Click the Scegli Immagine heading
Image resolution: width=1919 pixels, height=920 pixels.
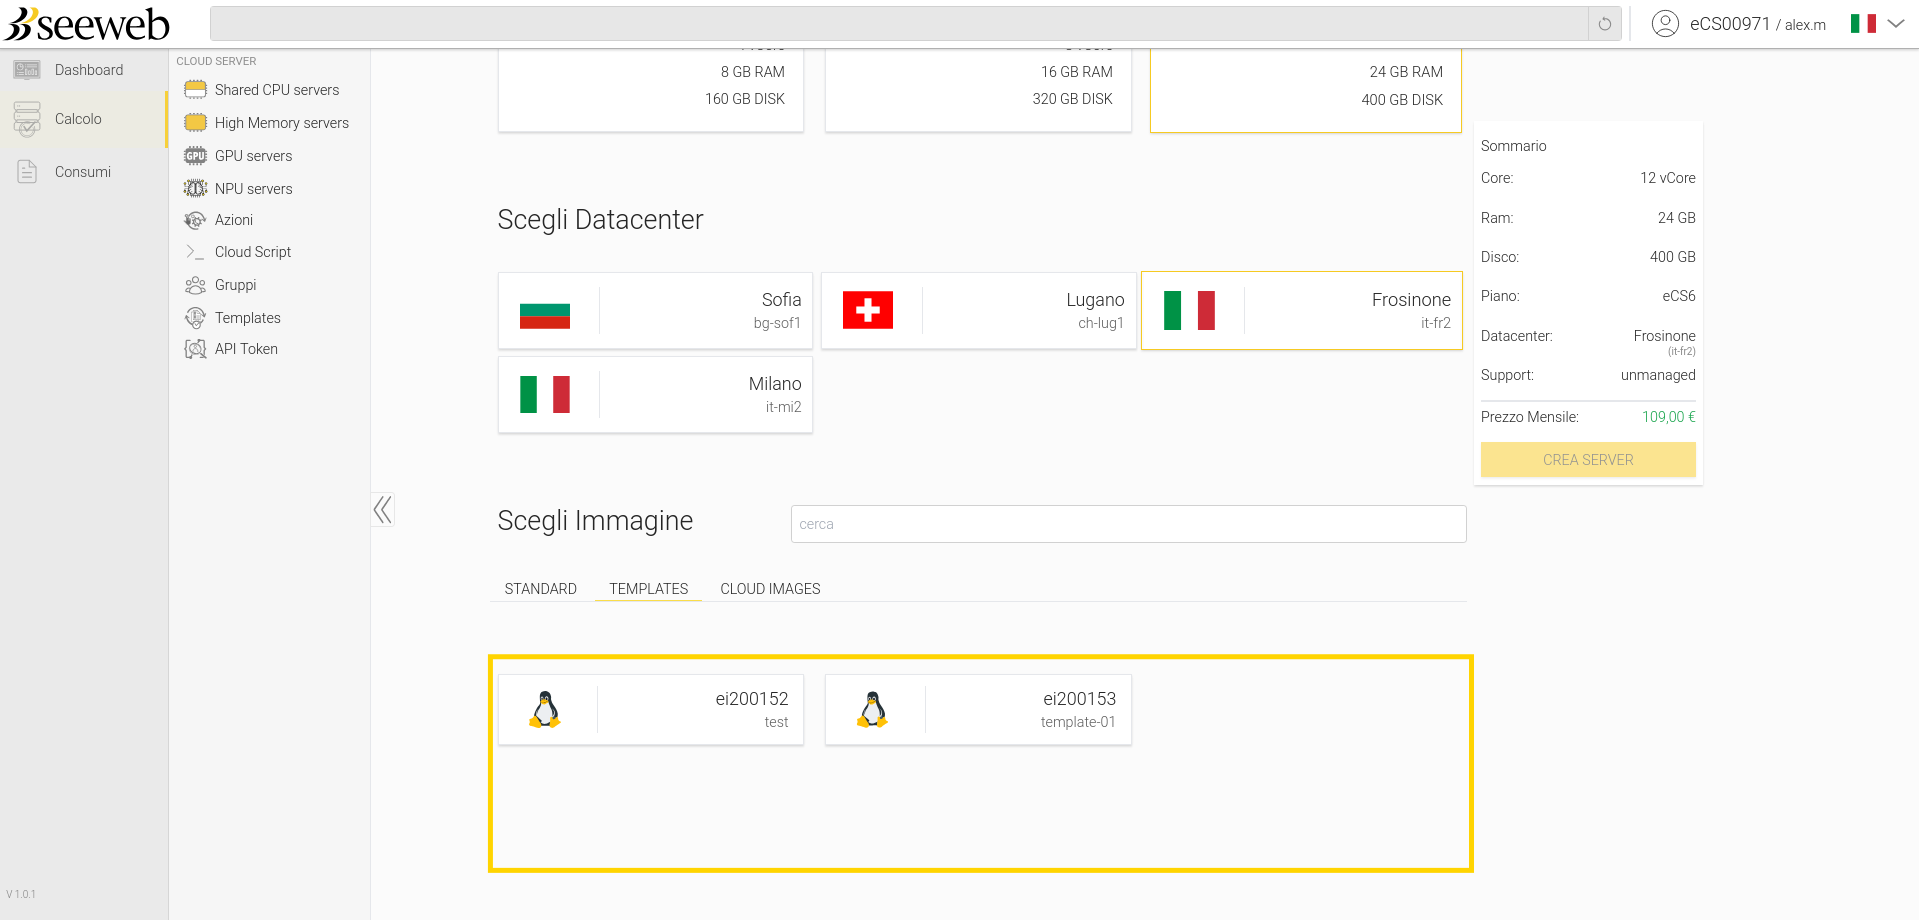click(x=595, y=521)
